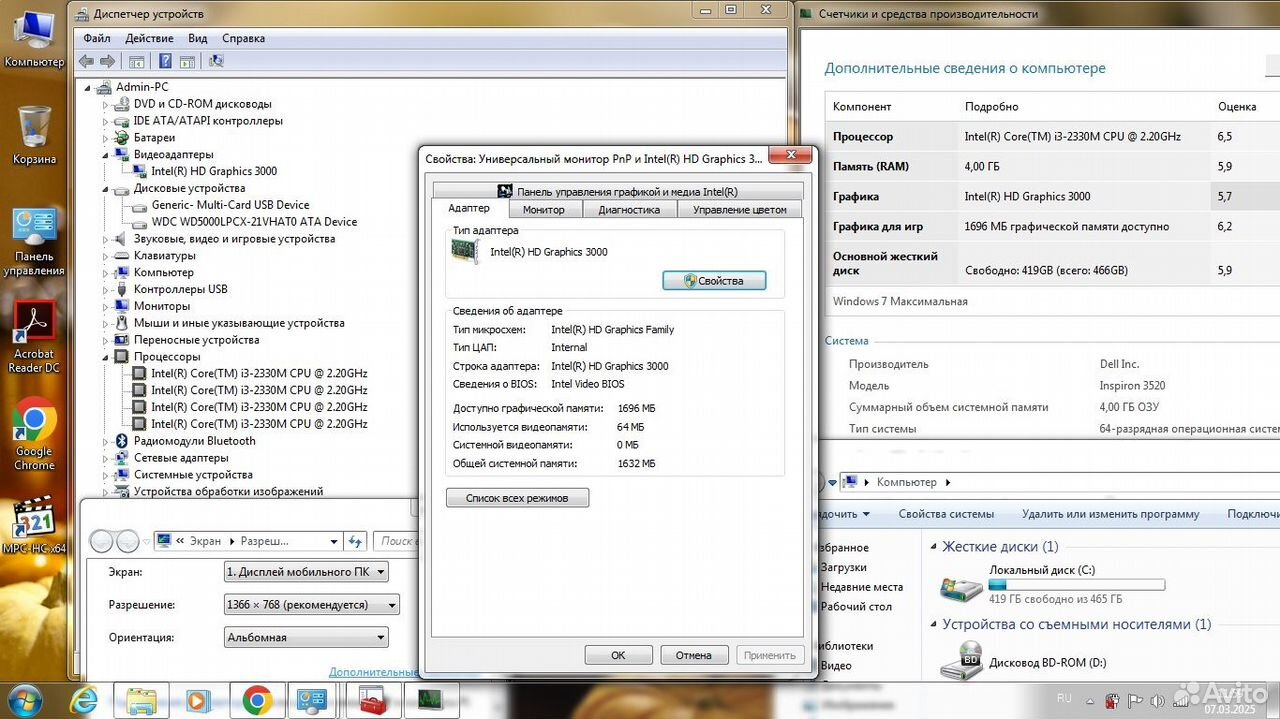
Task: Open the Recycle Bin desktop icon
Action: click(x=34, y=133)
